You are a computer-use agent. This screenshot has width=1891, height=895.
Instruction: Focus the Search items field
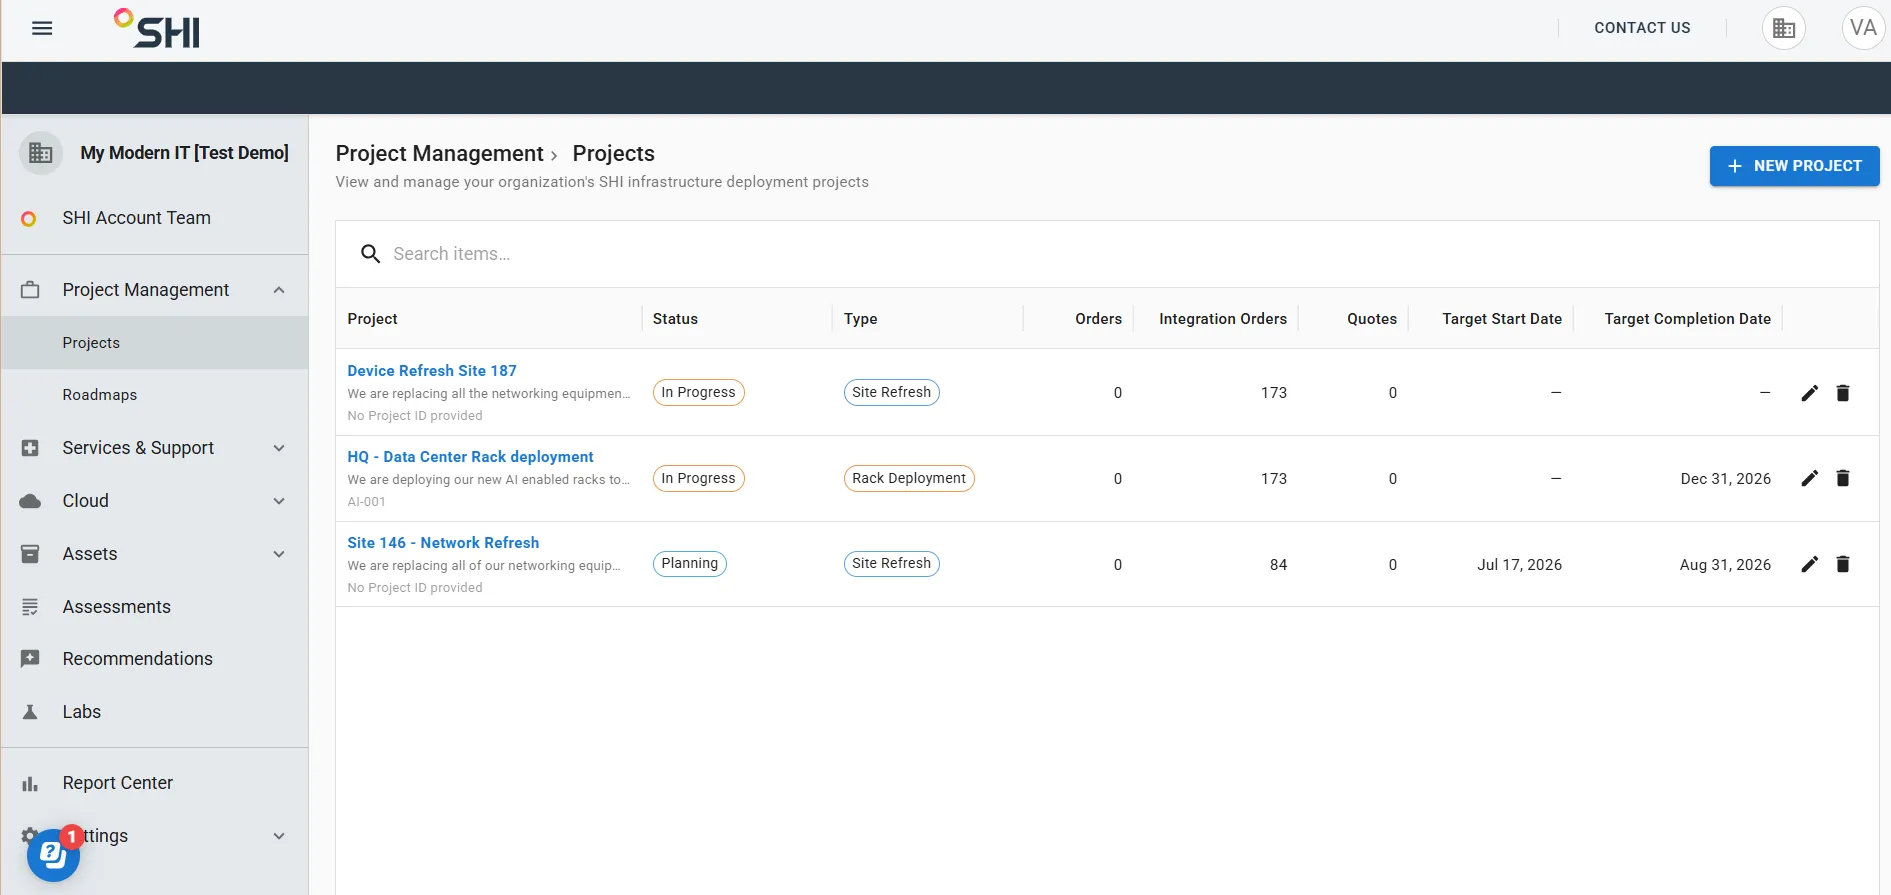click(x=1107, y=254)
